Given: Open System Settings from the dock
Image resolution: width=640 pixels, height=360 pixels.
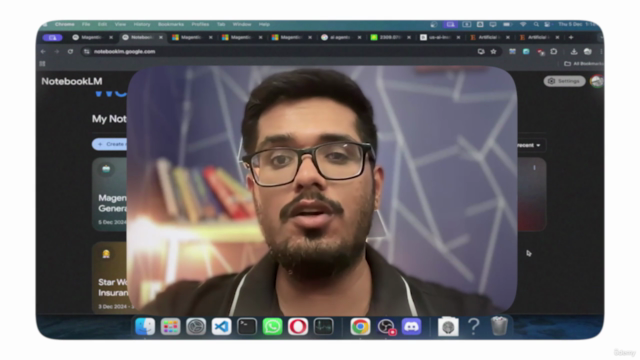Looking at the screenshot, I should [196, 327].
